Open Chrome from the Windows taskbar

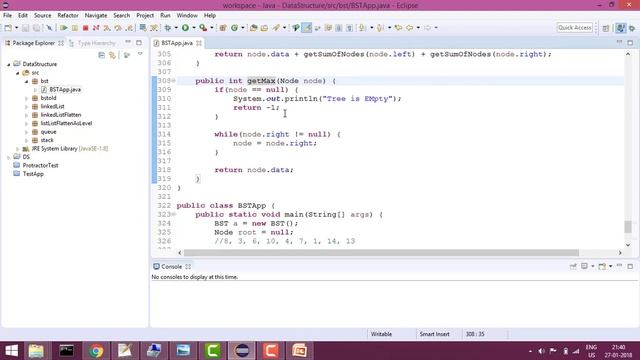click(x=96, y=351)
